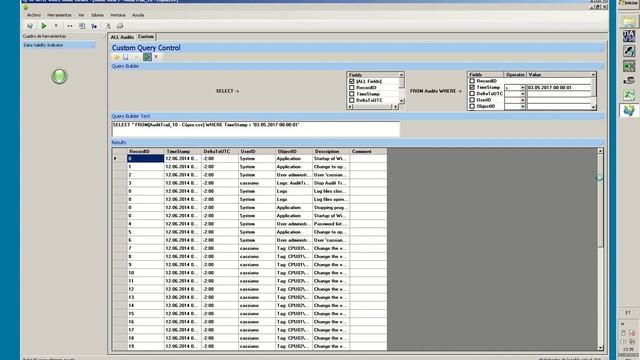Open the Archivo menu

click(x=34, y=15)
